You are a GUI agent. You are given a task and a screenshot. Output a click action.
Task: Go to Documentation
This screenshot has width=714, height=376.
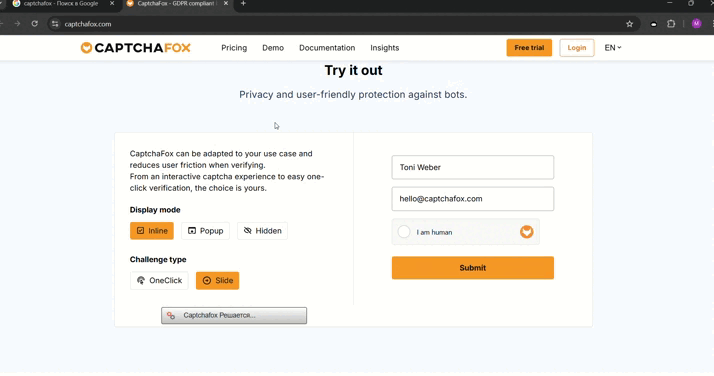coord(327,48)
